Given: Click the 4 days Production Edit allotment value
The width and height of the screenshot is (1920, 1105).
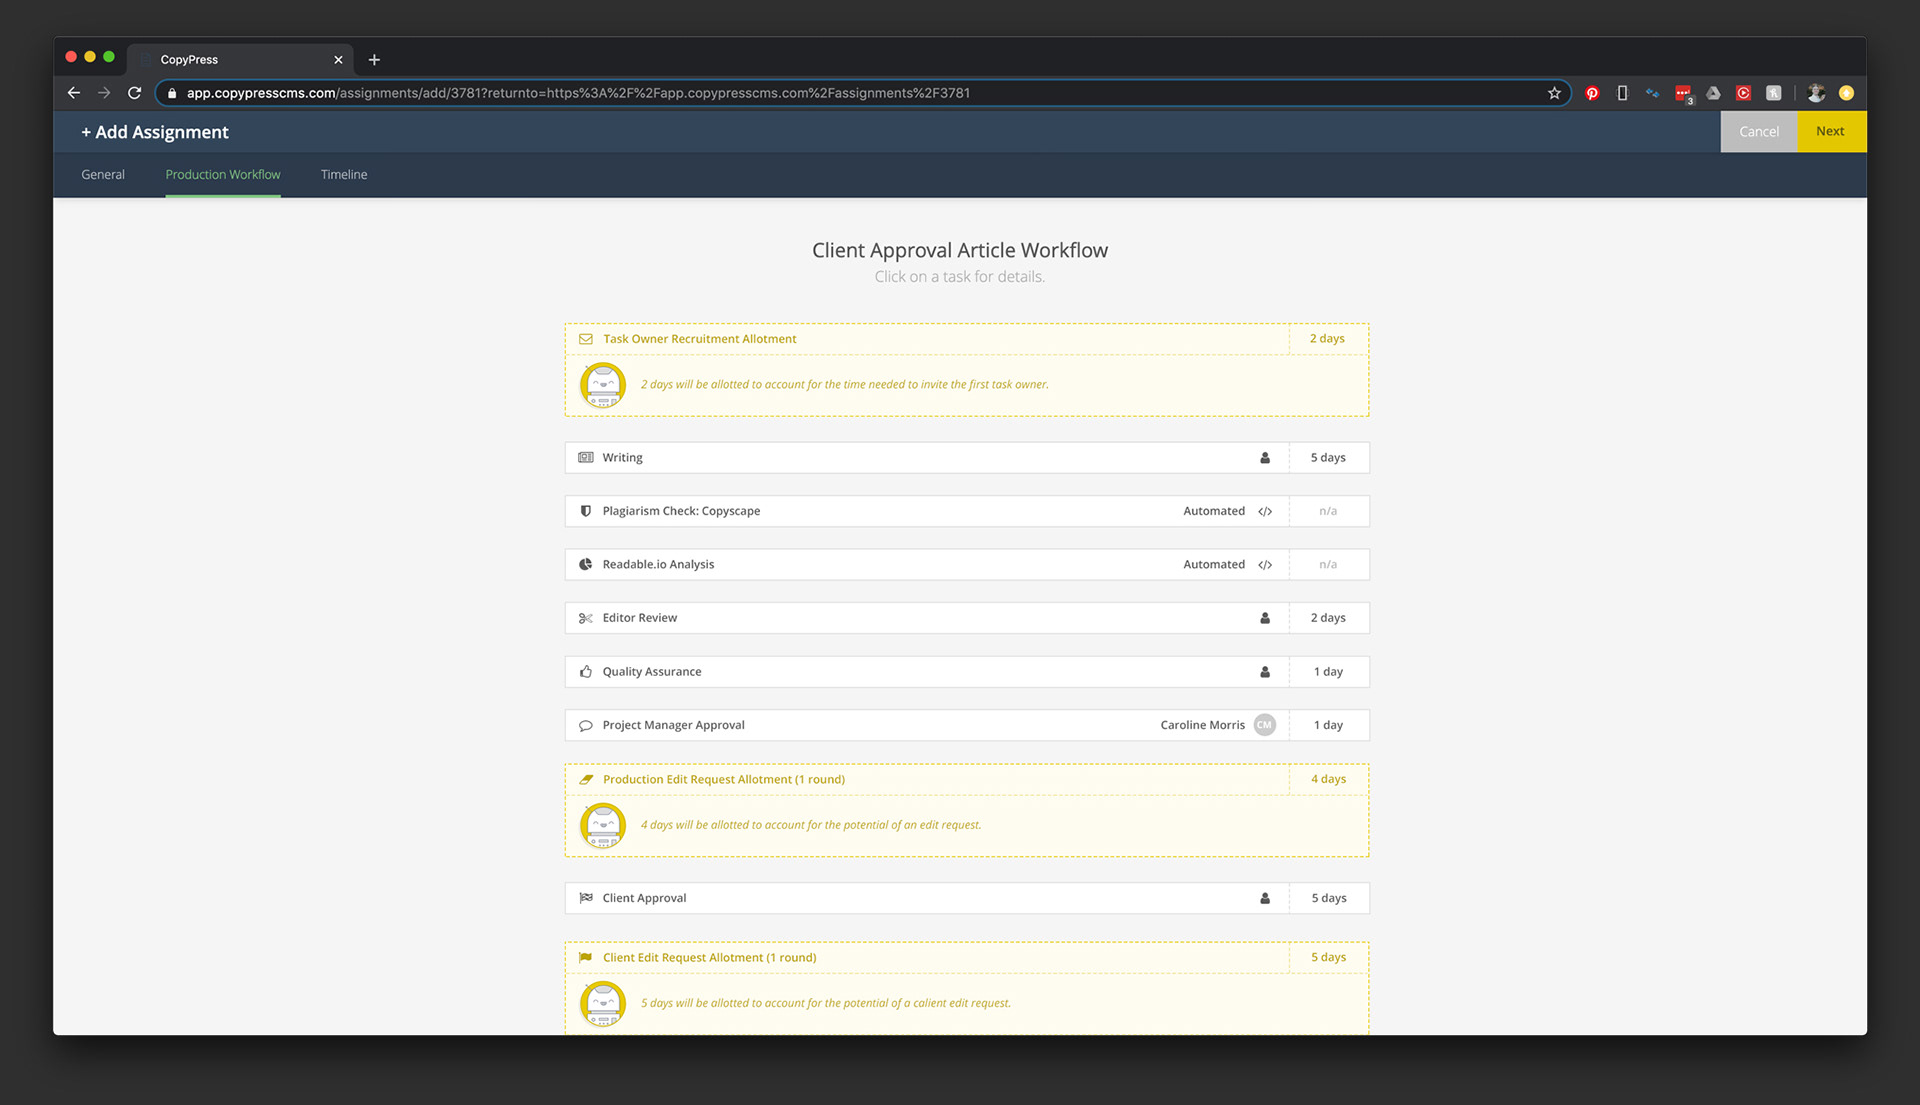Looking at the screenshot, I should [1328, 779].
